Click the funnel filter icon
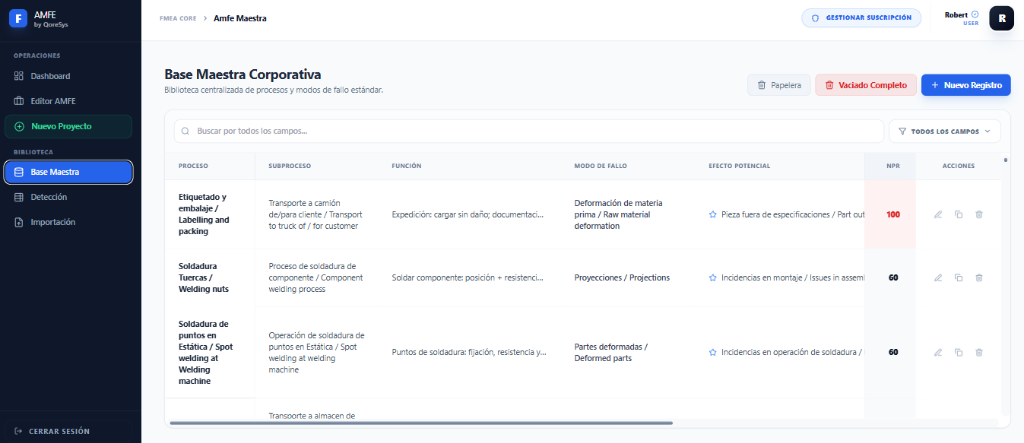1024x443 pixels. pos(903,131)
